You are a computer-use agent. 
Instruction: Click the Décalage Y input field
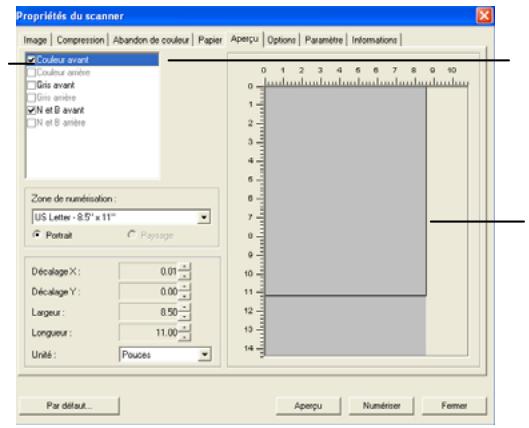149,292
